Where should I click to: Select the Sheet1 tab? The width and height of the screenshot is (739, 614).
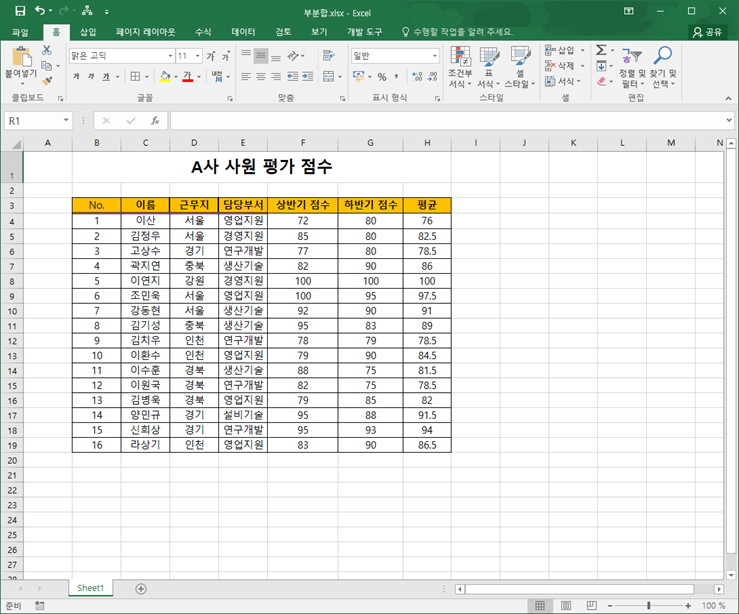[90, 588]
